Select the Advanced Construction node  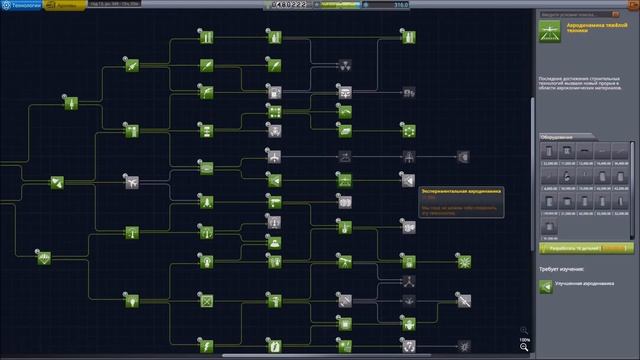coord(207,131)
